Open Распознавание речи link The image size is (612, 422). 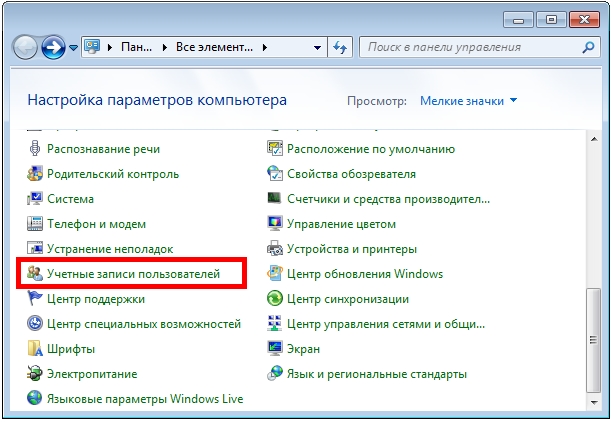[103, 149]
